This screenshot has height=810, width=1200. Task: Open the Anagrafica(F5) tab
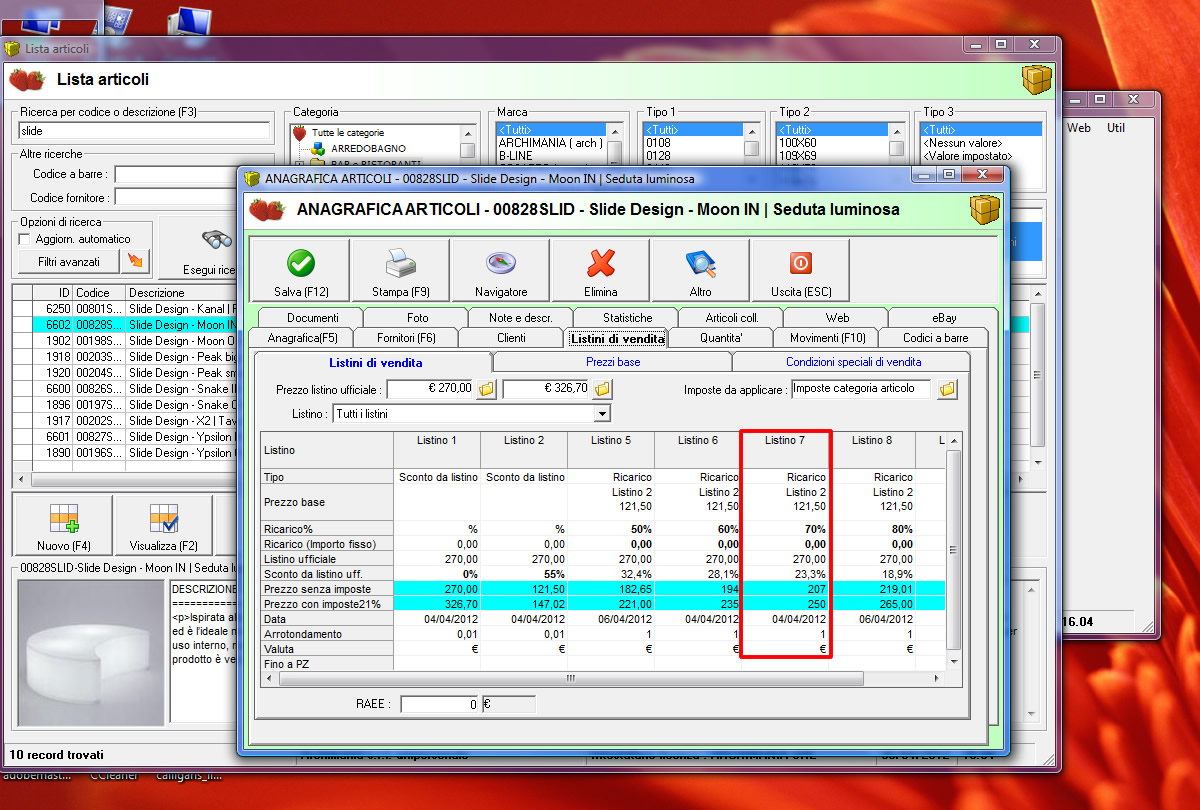302,337
